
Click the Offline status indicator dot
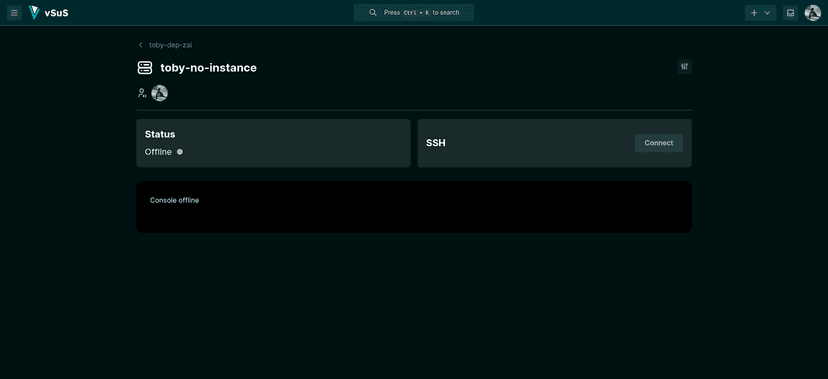pos(180,152)
